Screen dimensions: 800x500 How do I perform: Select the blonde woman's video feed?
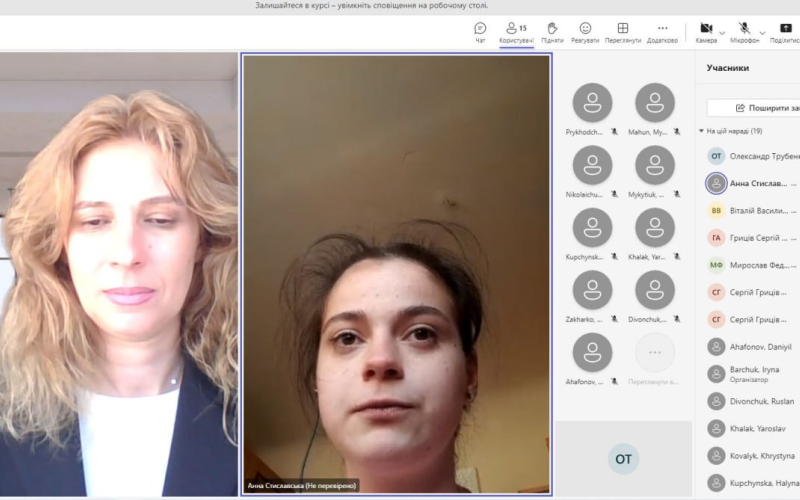[118, 274]
